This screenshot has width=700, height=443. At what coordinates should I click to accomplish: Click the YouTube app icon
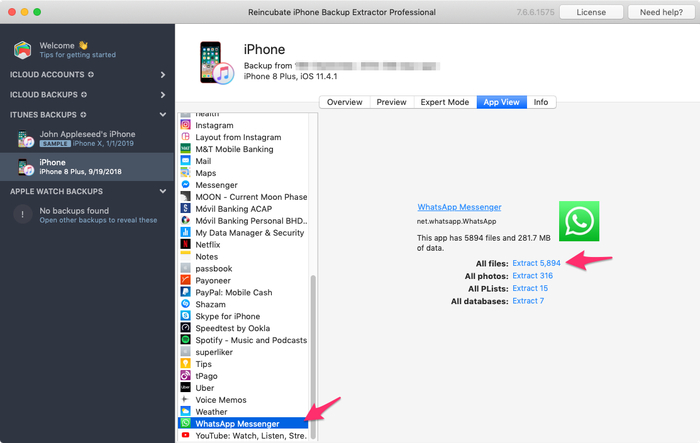coord(185,435)
